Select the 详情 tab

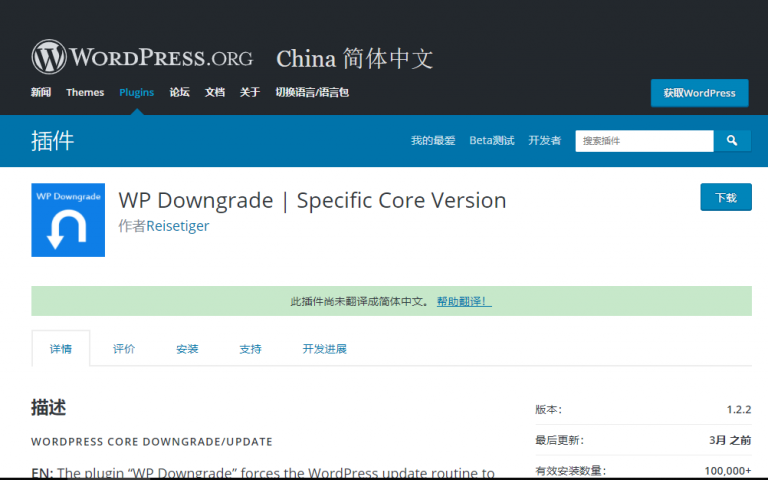click(x=61, y=349)
